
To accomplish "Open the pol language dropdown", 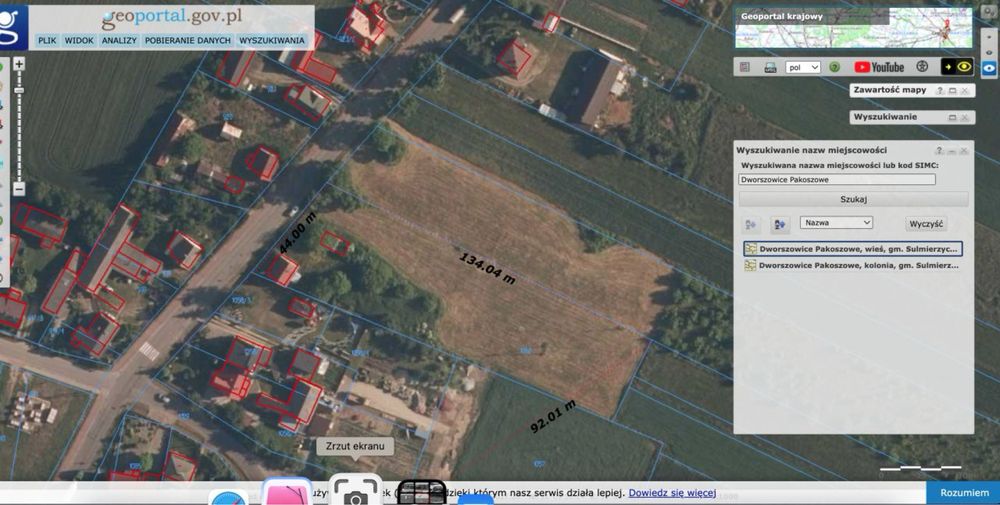I will [802, 67].
